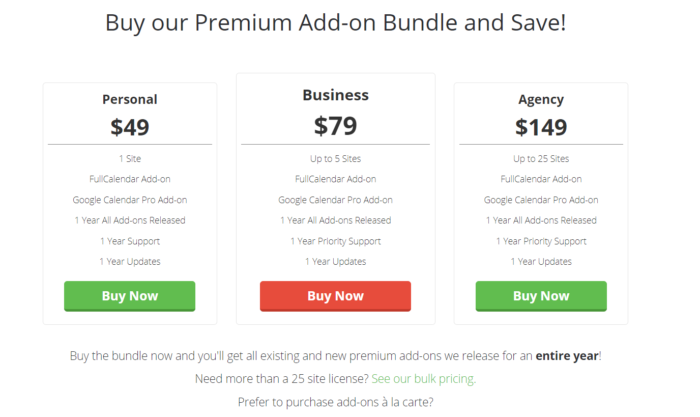Click Google Calendar Pro Add-on in Agency plan

pos(541,200)
